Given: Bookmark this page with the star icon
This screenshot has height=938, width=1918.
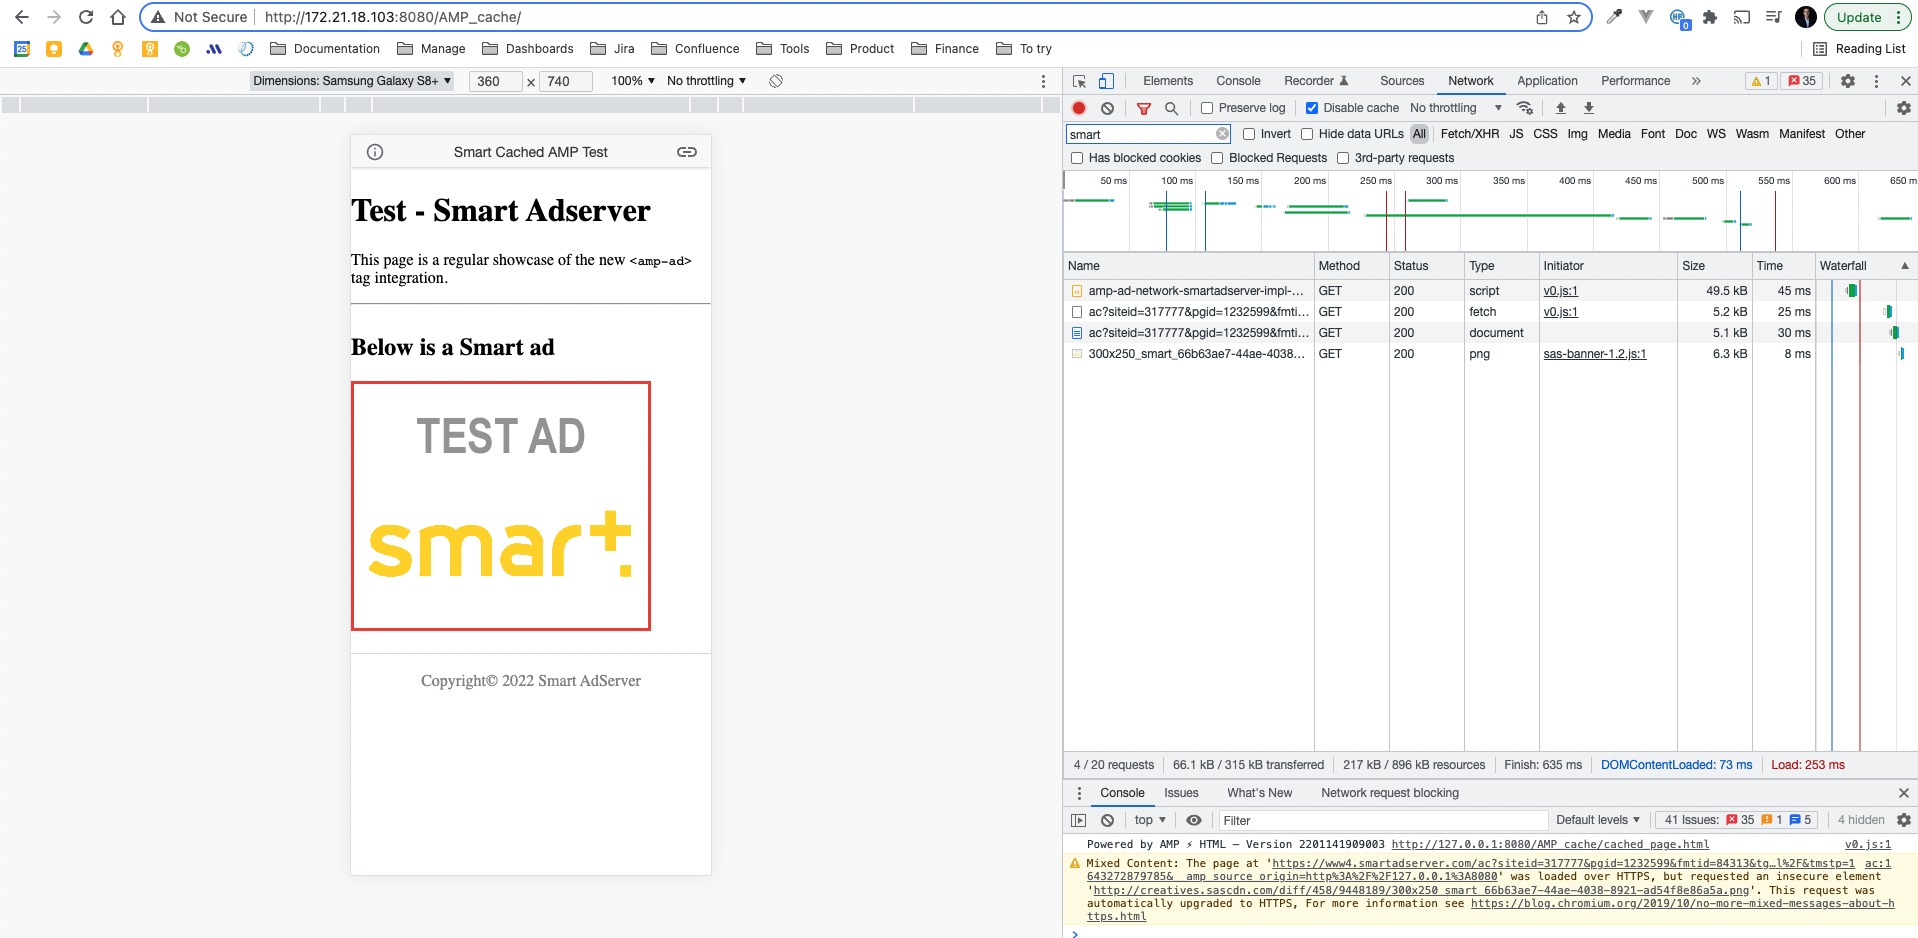Looking at the screenshot, I should pyautogui.click(x=1574, y=17).
